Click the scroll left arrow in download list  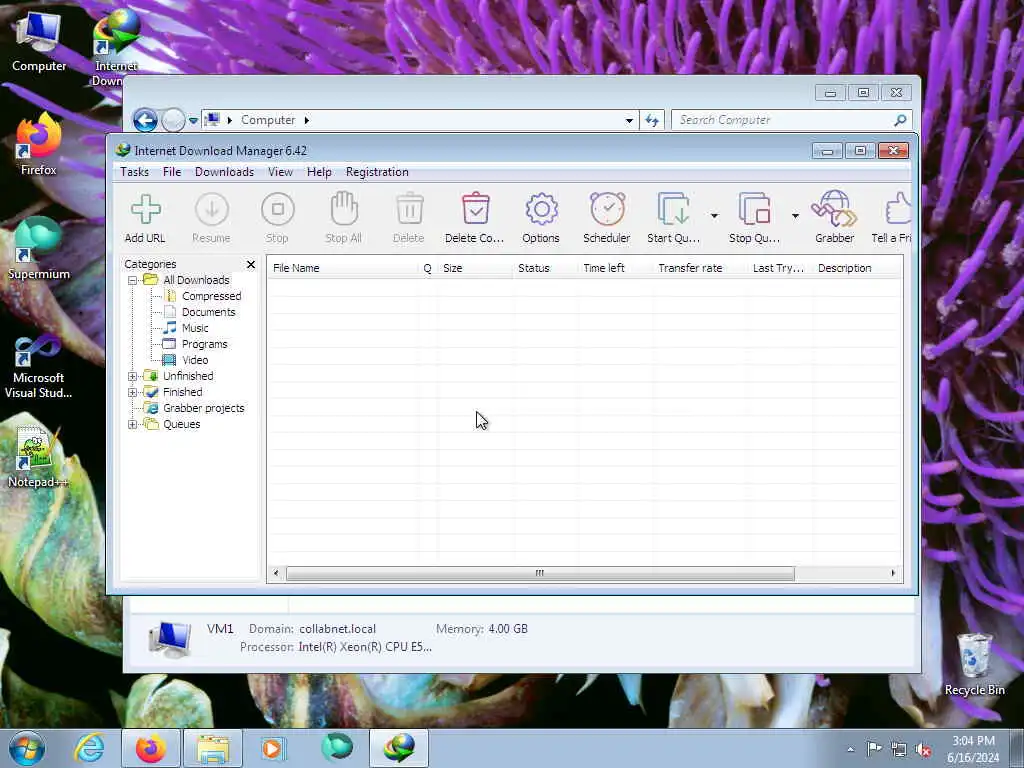[276, 573]
